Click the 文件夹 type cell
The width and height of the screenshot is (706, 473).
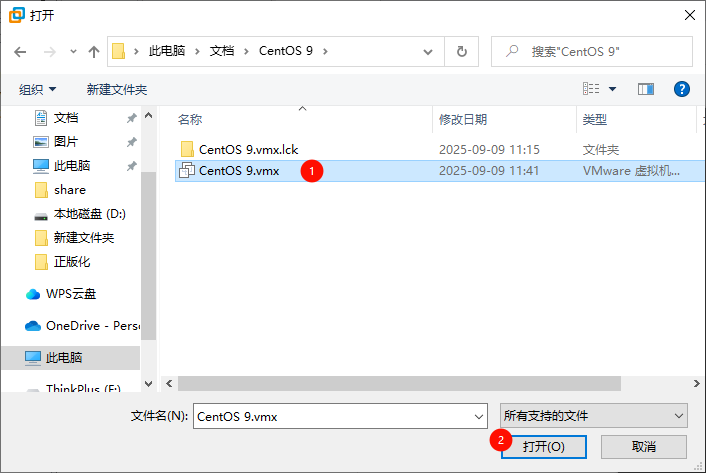[x=601, y=149]
